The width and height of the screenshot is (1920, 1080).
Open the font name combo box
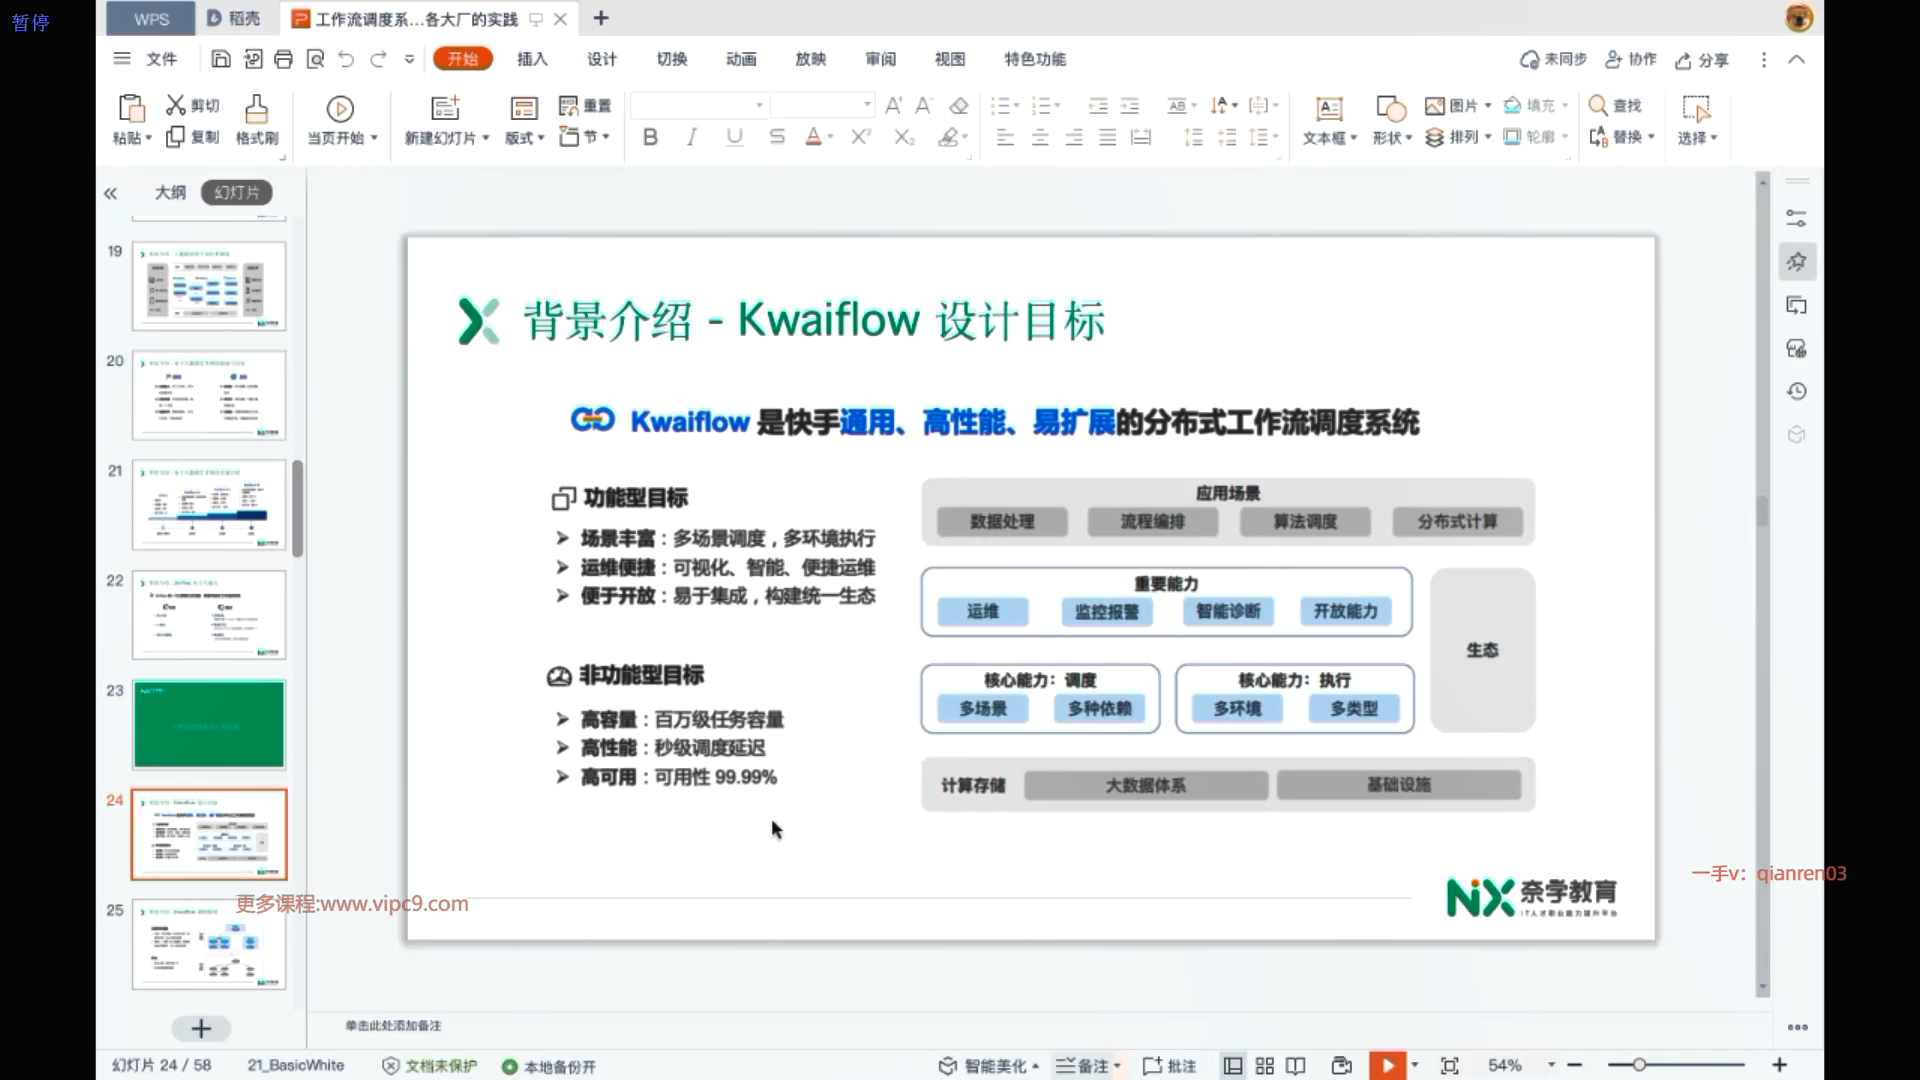698,105
